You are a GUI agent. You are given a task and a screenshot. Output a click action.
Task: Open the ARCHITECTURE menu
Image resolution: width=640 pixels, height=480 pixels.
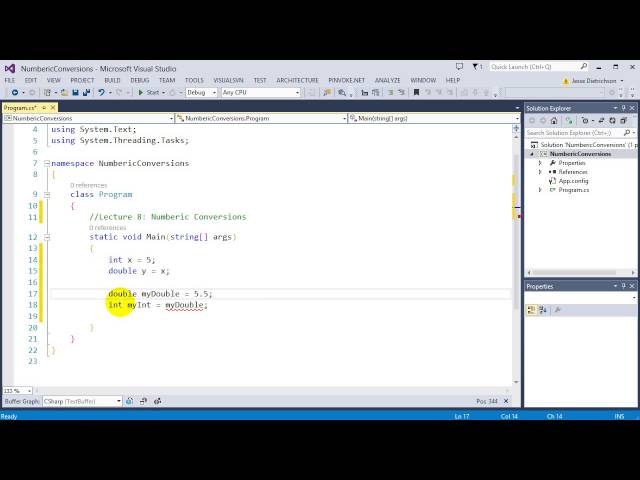[x=297, y=80]
